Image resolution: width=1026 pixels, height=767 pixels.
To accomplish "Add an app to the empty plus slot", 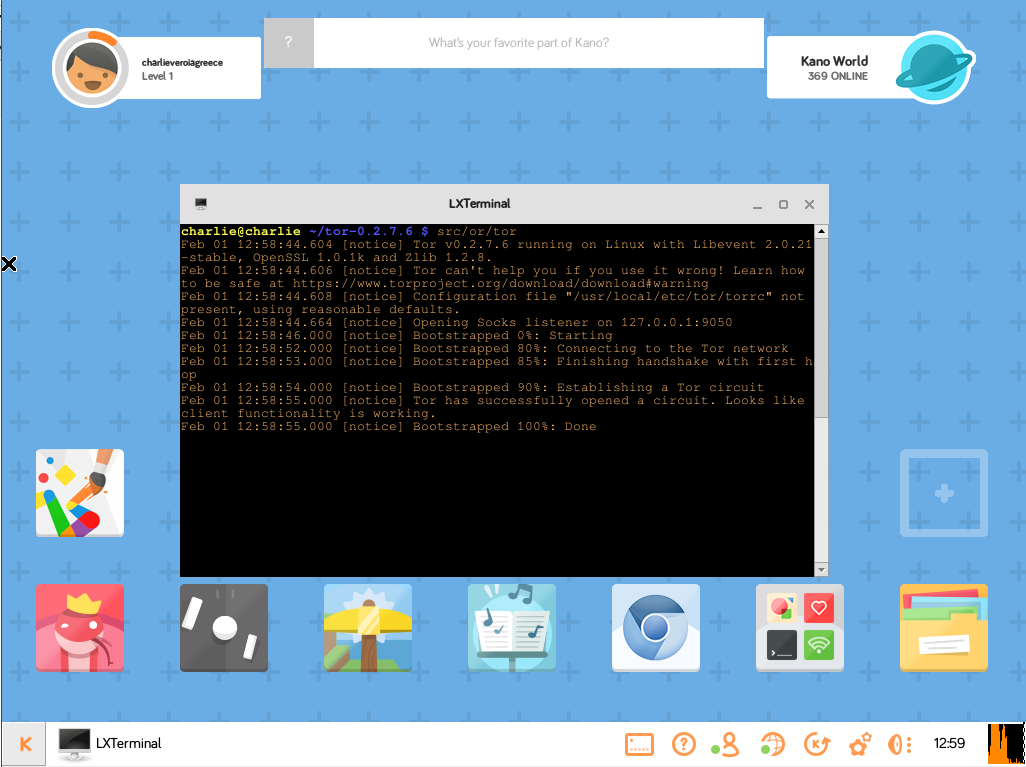I will (944, 493).
